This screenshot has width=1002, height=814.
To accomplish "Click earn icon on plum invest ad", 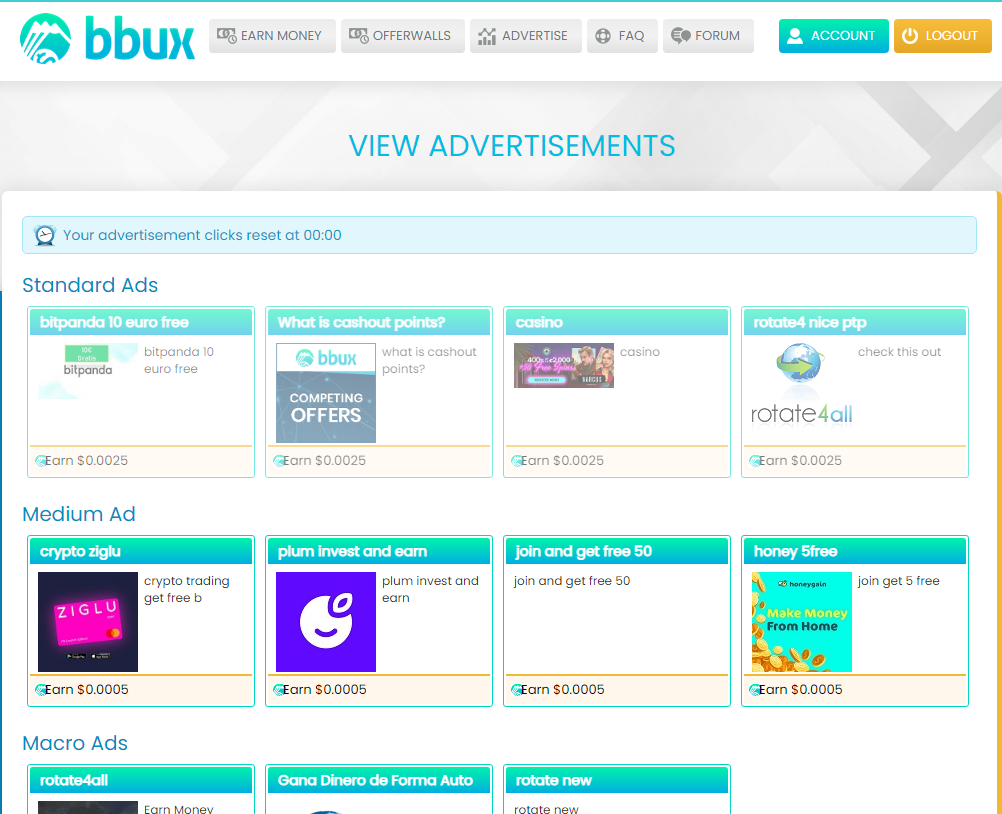I will [x=279, y=689].
